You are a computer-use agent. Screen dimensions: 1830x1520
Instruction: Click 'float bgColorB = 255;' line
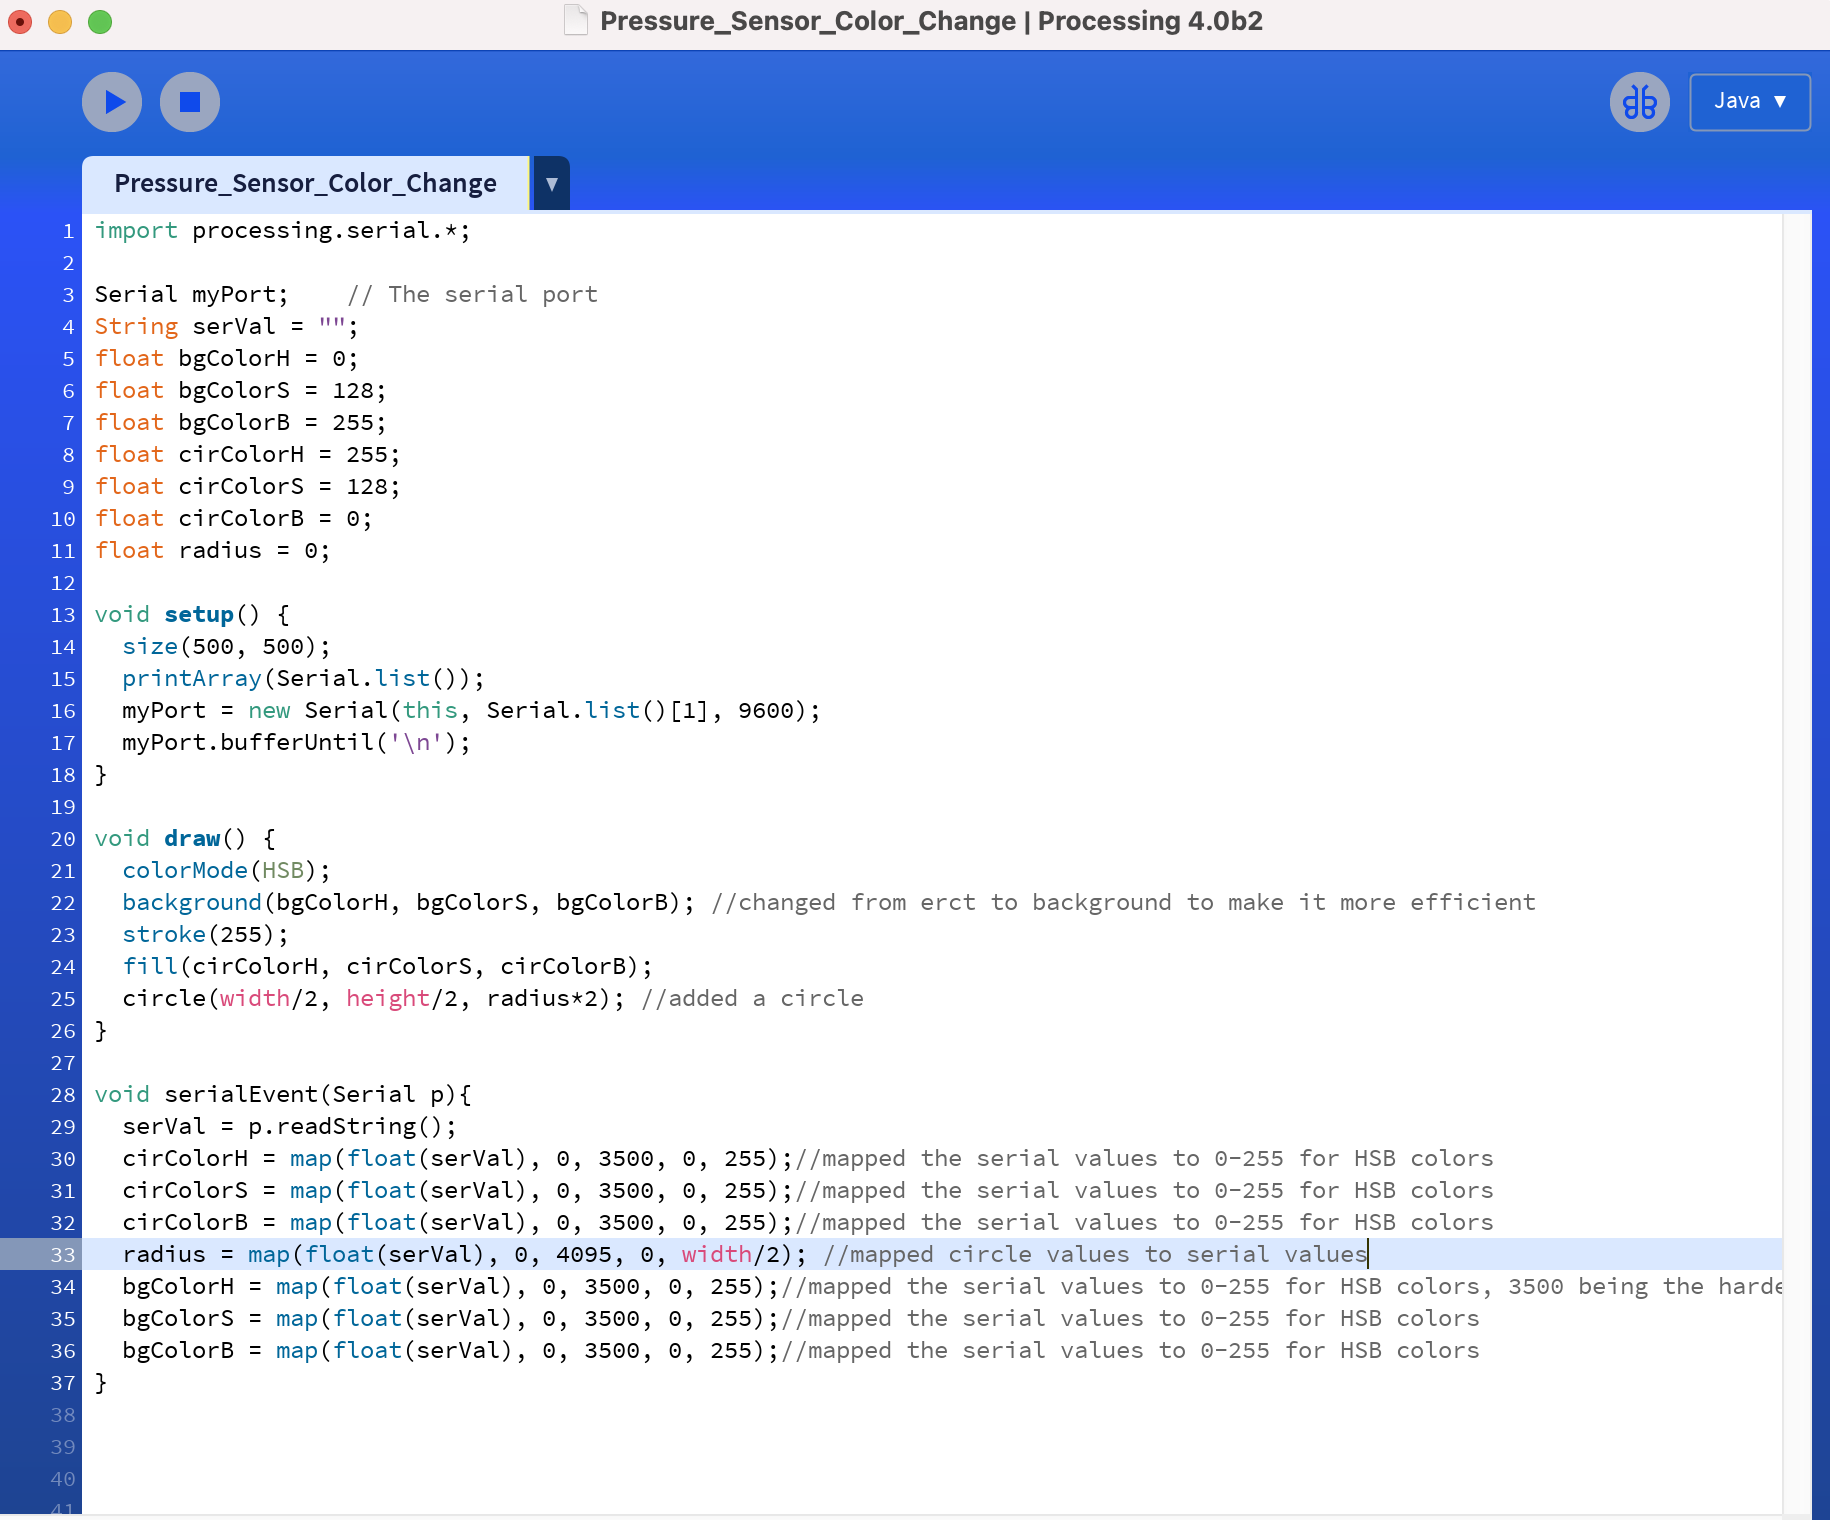coord(240,422)
